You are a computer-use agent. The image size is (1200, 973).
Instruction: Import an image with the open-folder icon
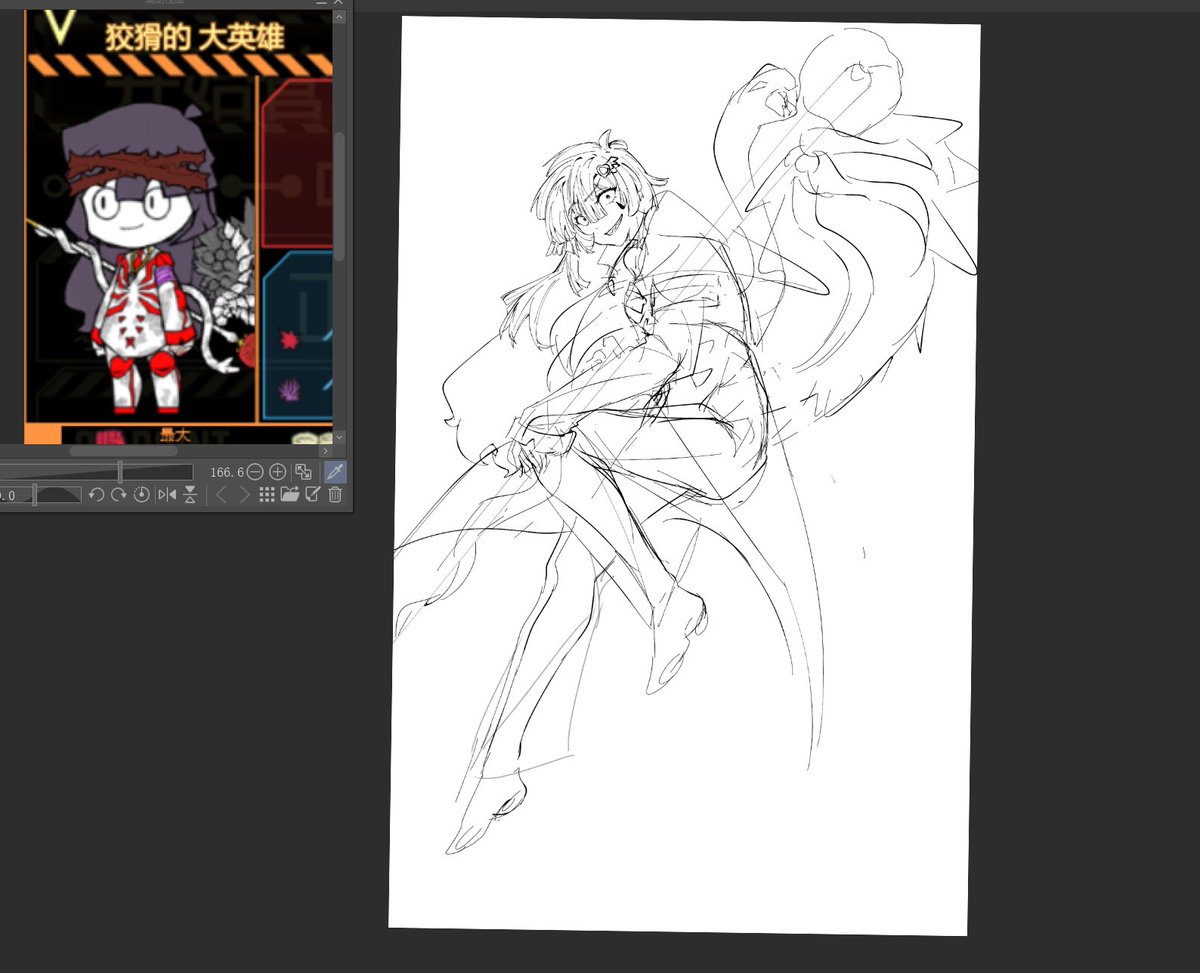click(x=290, y=494)
